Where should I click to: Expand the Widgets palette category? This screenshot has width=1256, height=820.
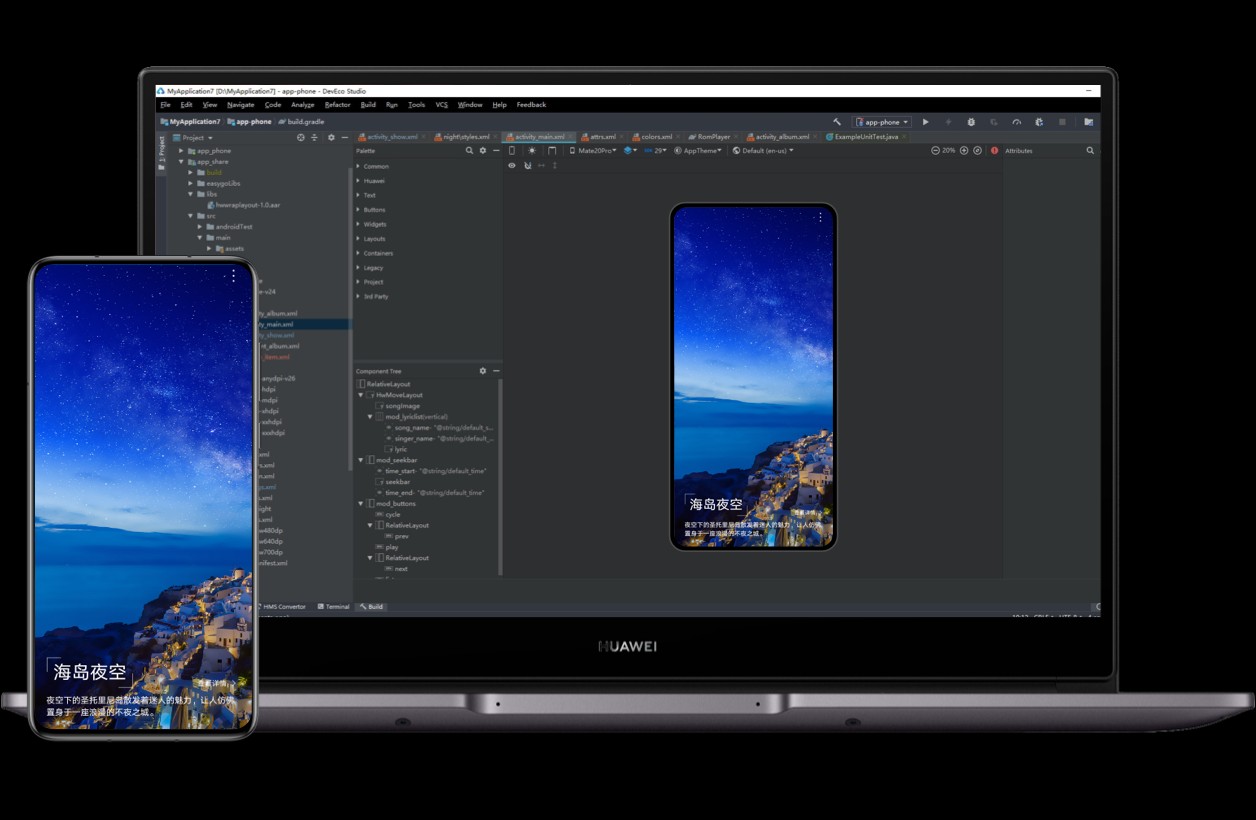pyautogui.click(x=375, y=224)
